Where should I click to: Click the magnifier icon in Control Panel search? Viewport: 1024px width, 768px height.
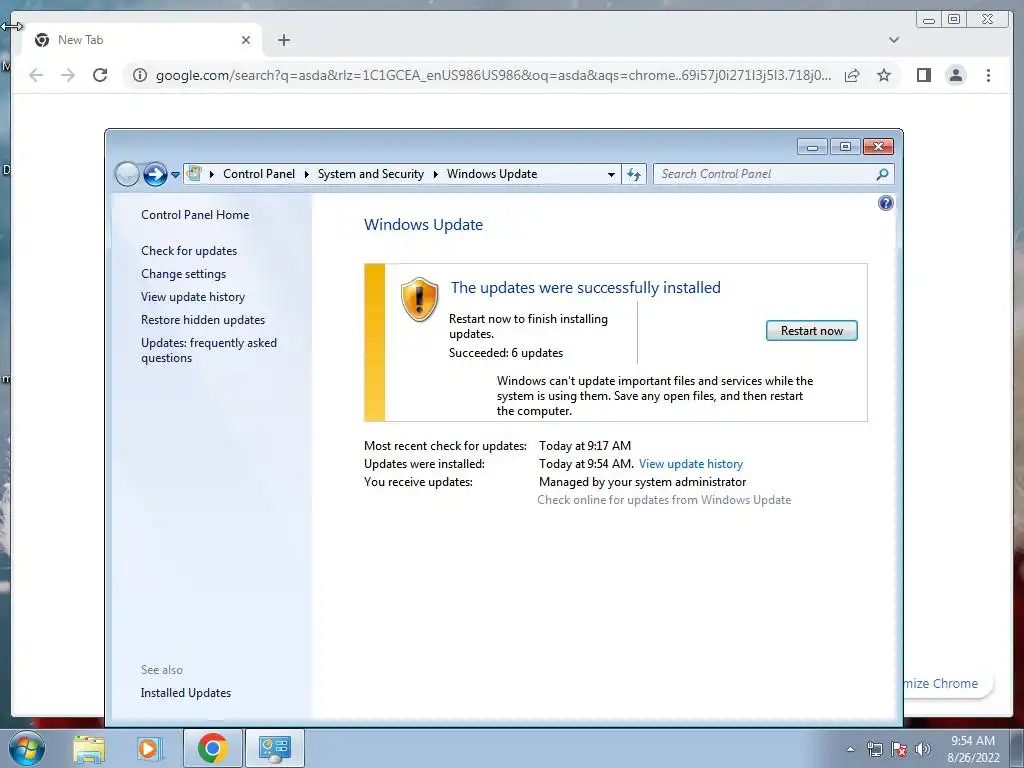pos(882,174)
